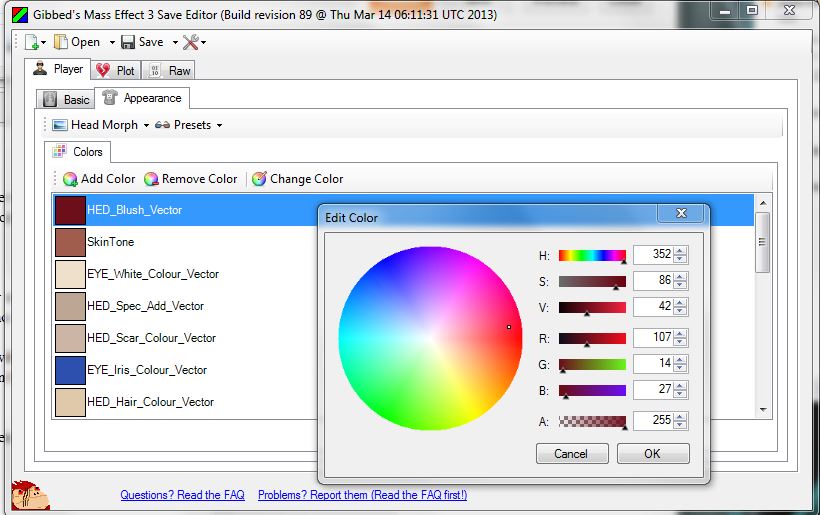Click the A alpha slider bar

pyautogui.click(x=592, y=421)
